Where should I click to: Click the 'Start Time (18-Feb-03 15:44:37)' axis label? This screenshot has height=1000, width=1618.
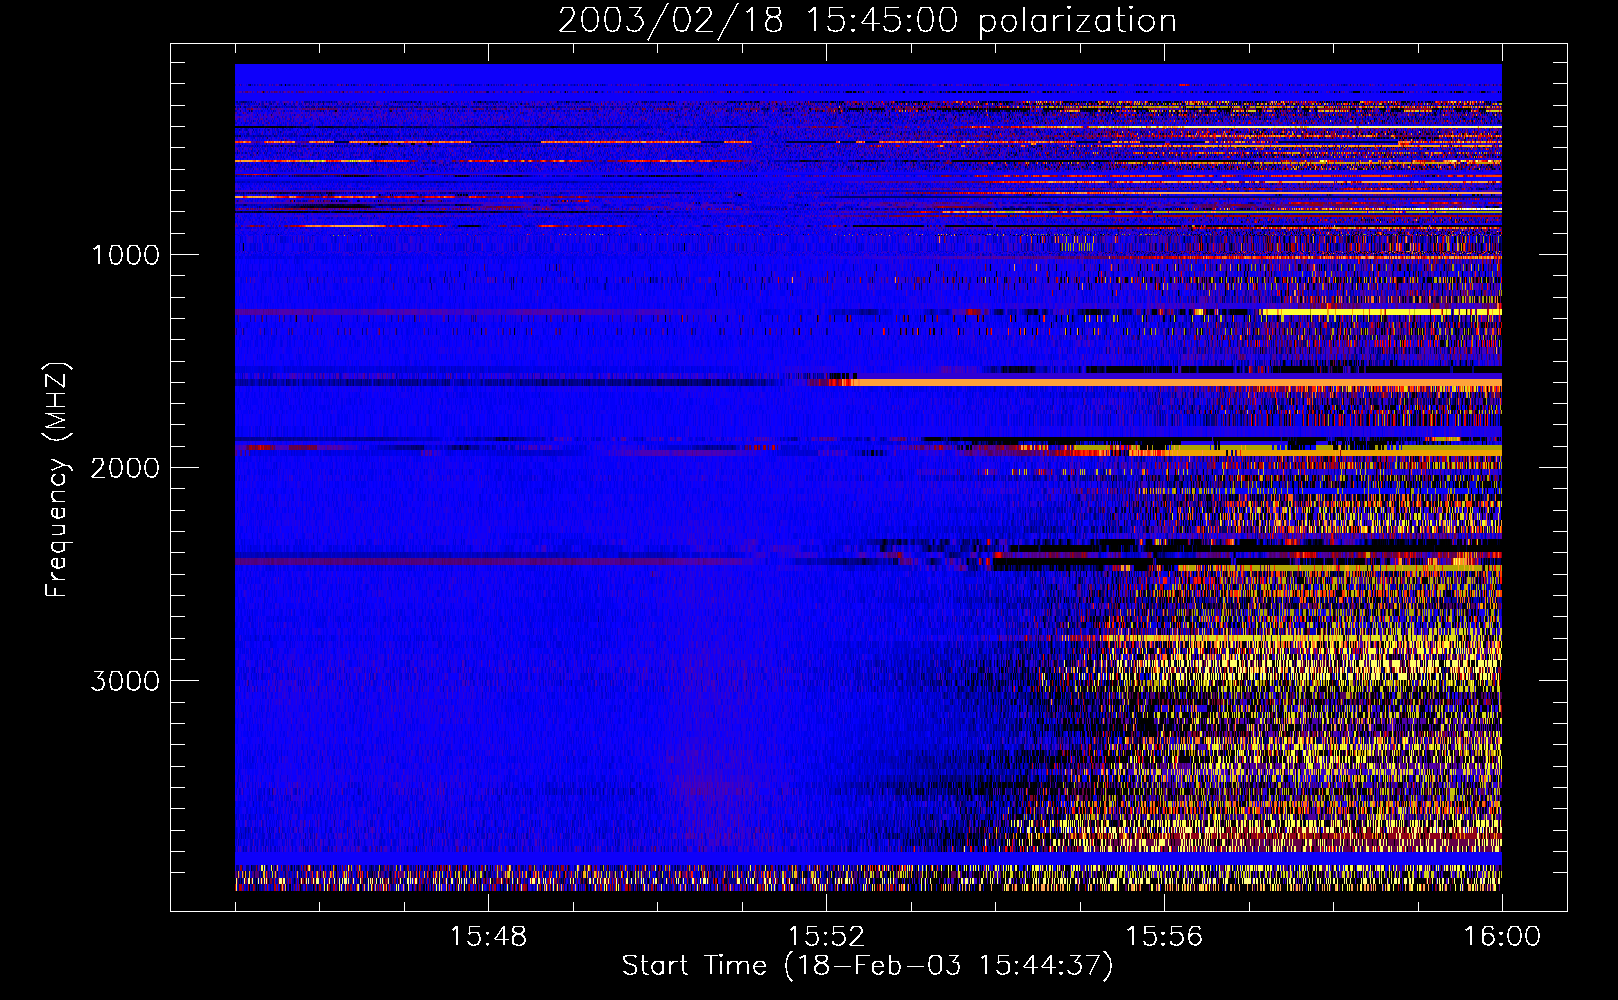tap(867, 966)
